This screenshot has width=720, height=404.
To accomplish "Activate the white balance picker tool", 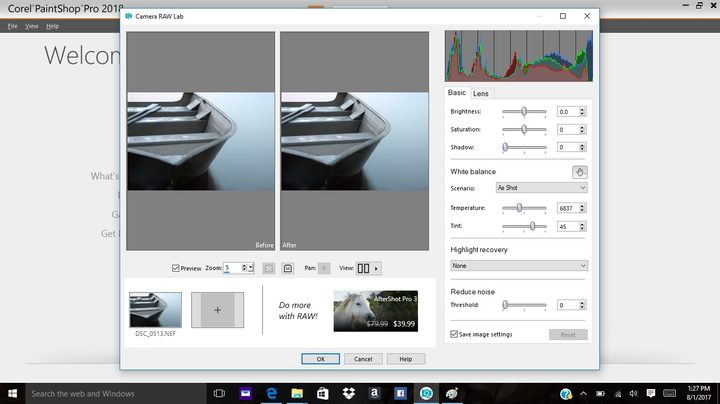I will [579, 172].
